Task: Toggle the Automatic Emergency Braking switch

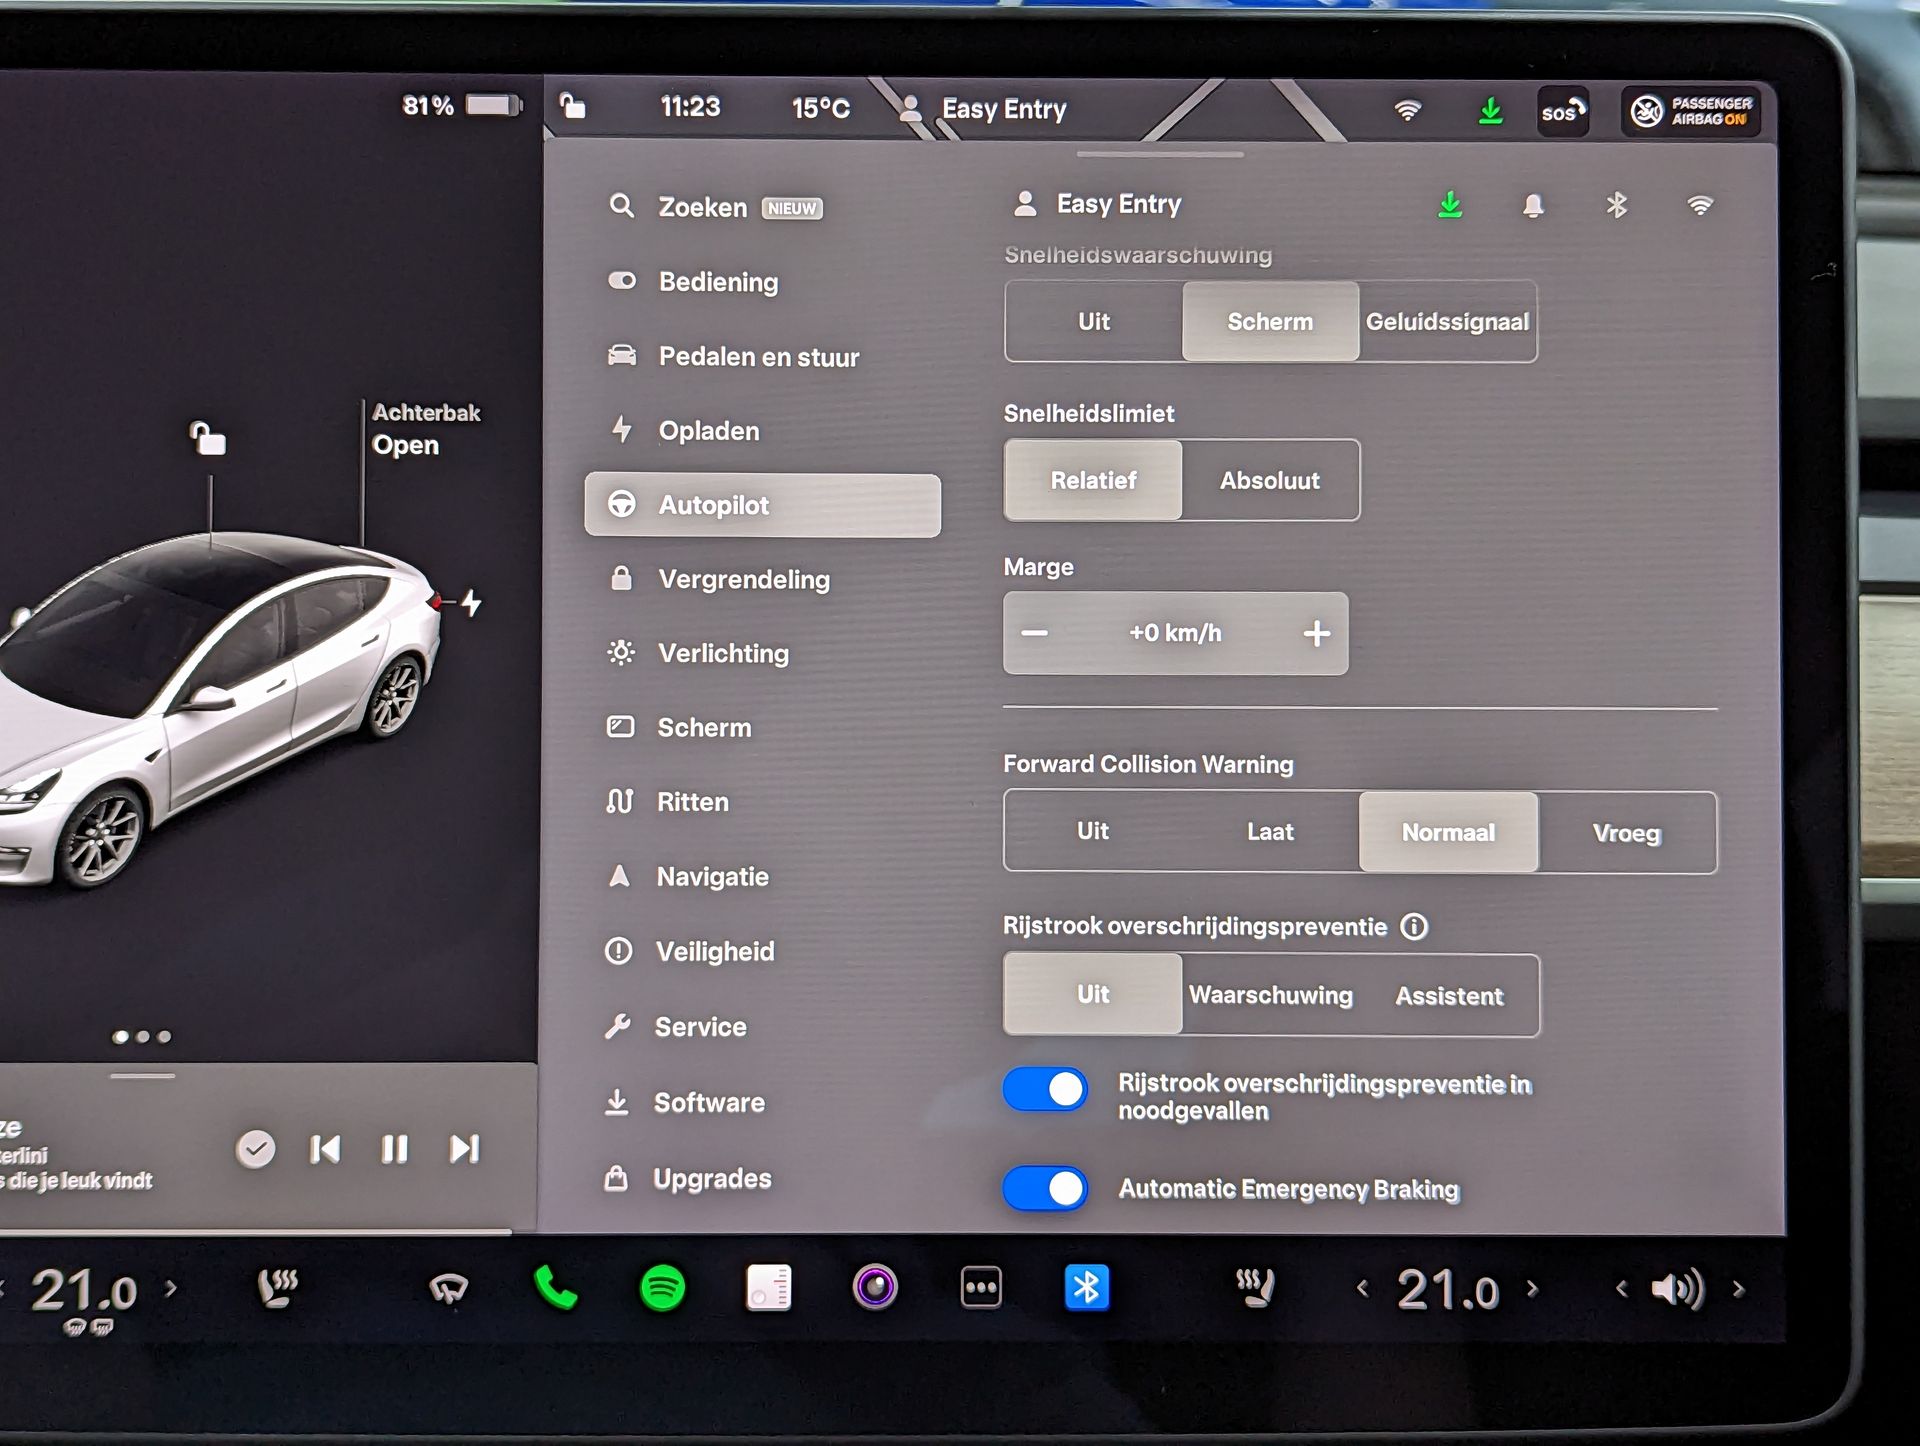Action: [x=1045, y=1189]
